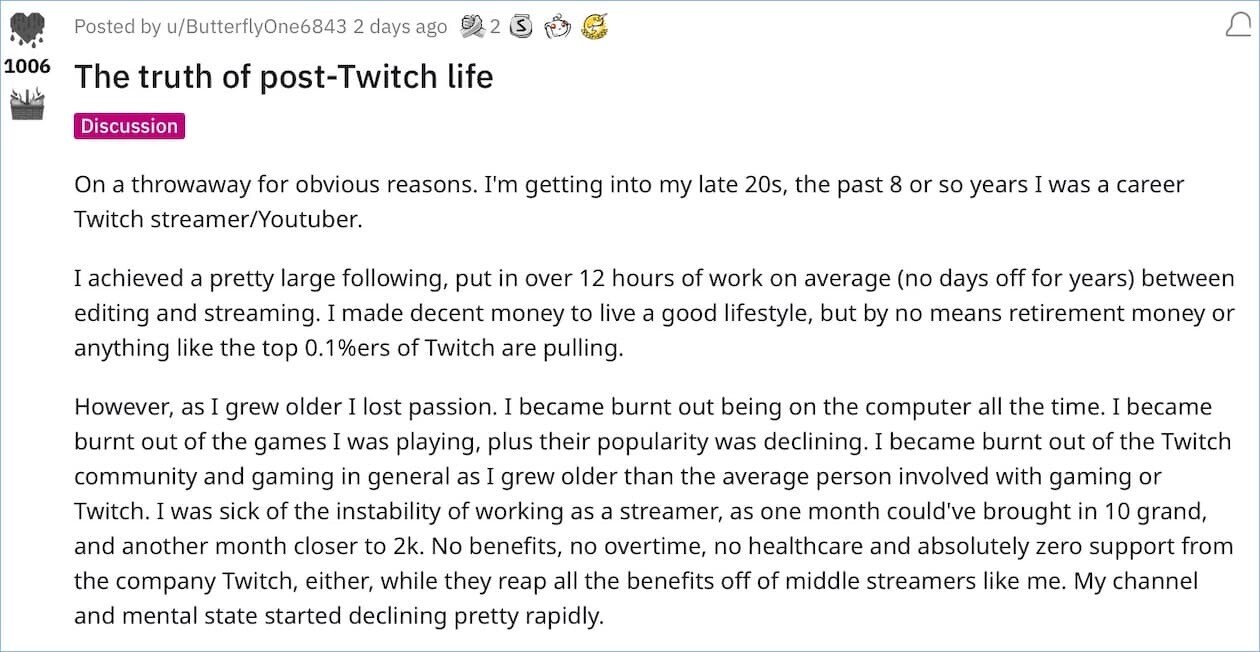Image resolution: width=1260 pixels, height=652 pixels.
Task: Click the paragraph starting 'I achieved a pretty large'
Action: 655,312
